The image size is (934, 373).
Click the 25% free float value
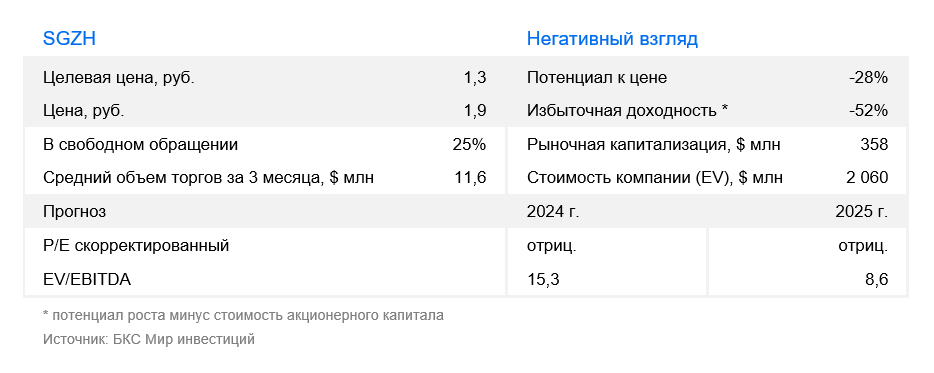click(469, 144)
